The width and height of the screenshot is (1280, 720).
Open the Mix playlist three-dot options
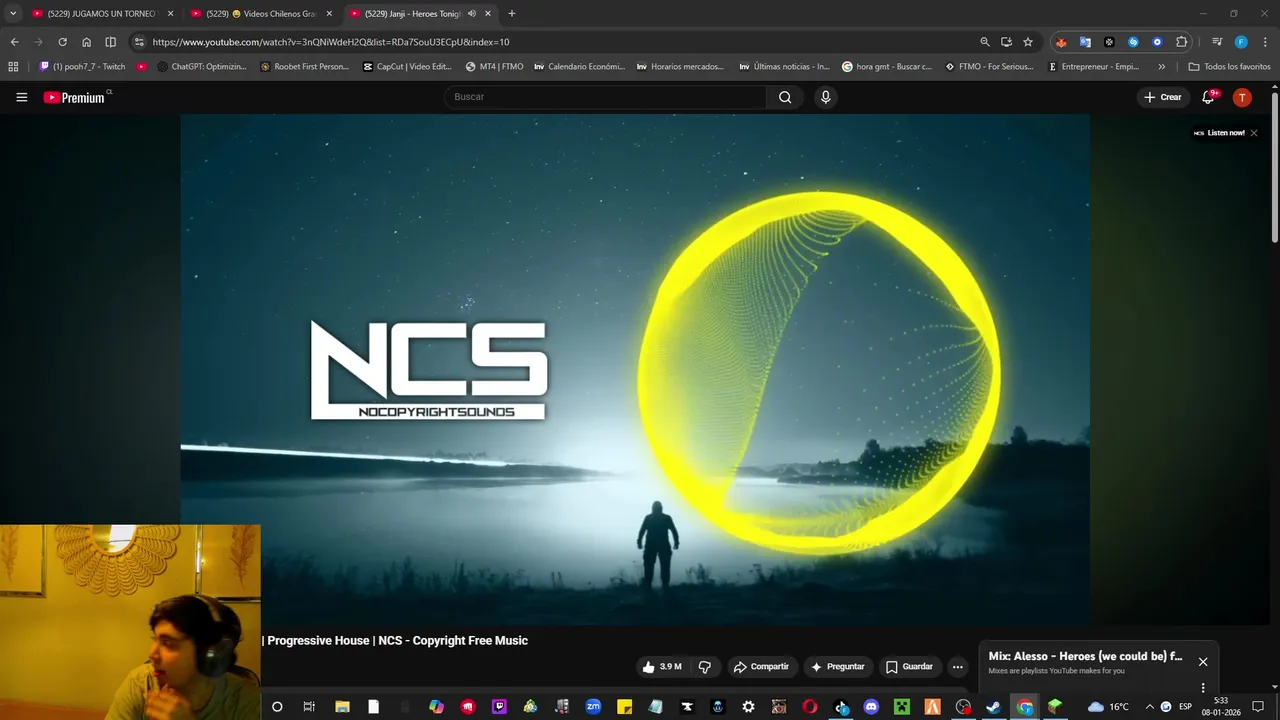[x=1203, y=688]
